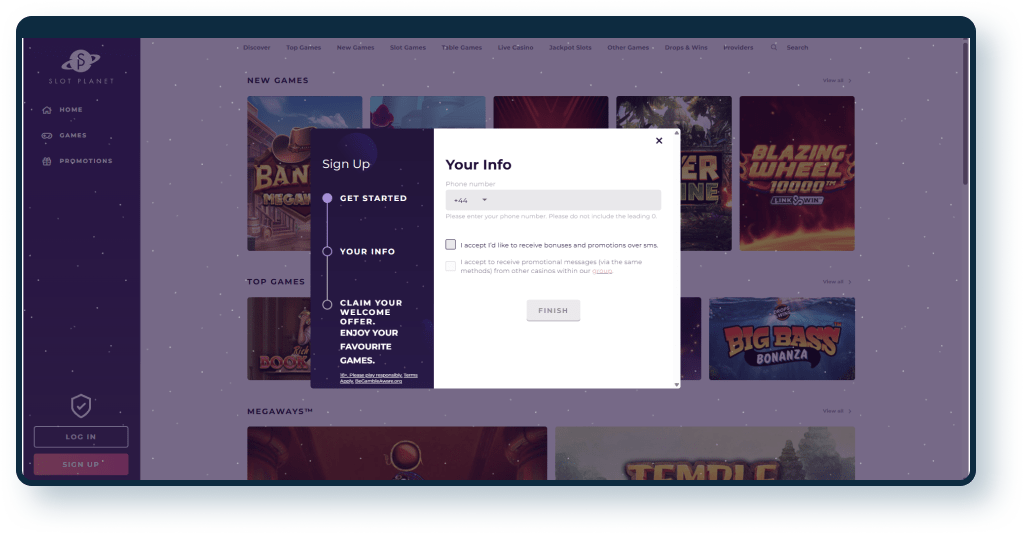This screenshot has height=534, width=1024.
Task: Select Table Games in top navigation
Action: [462, 48]
